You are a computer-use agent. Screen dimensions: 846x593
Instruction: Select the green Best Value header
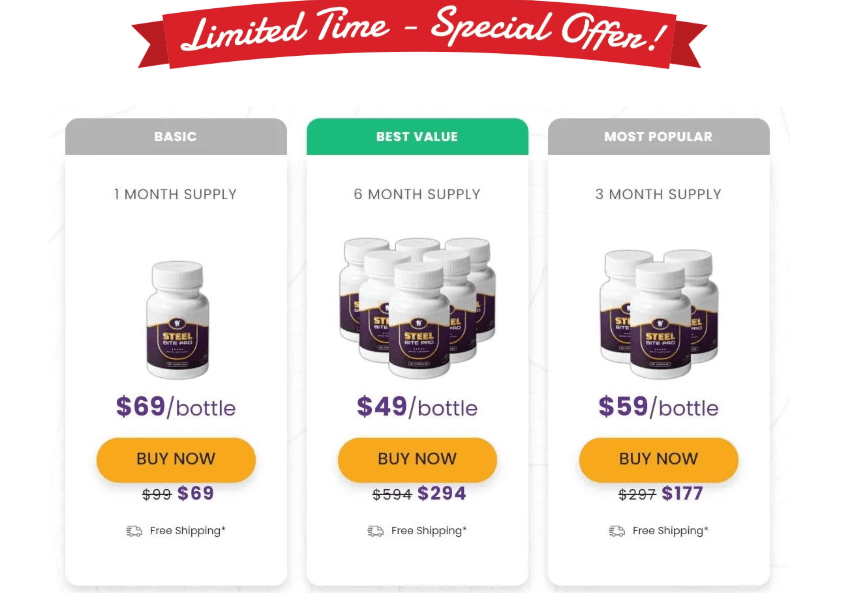coord(417,137)
